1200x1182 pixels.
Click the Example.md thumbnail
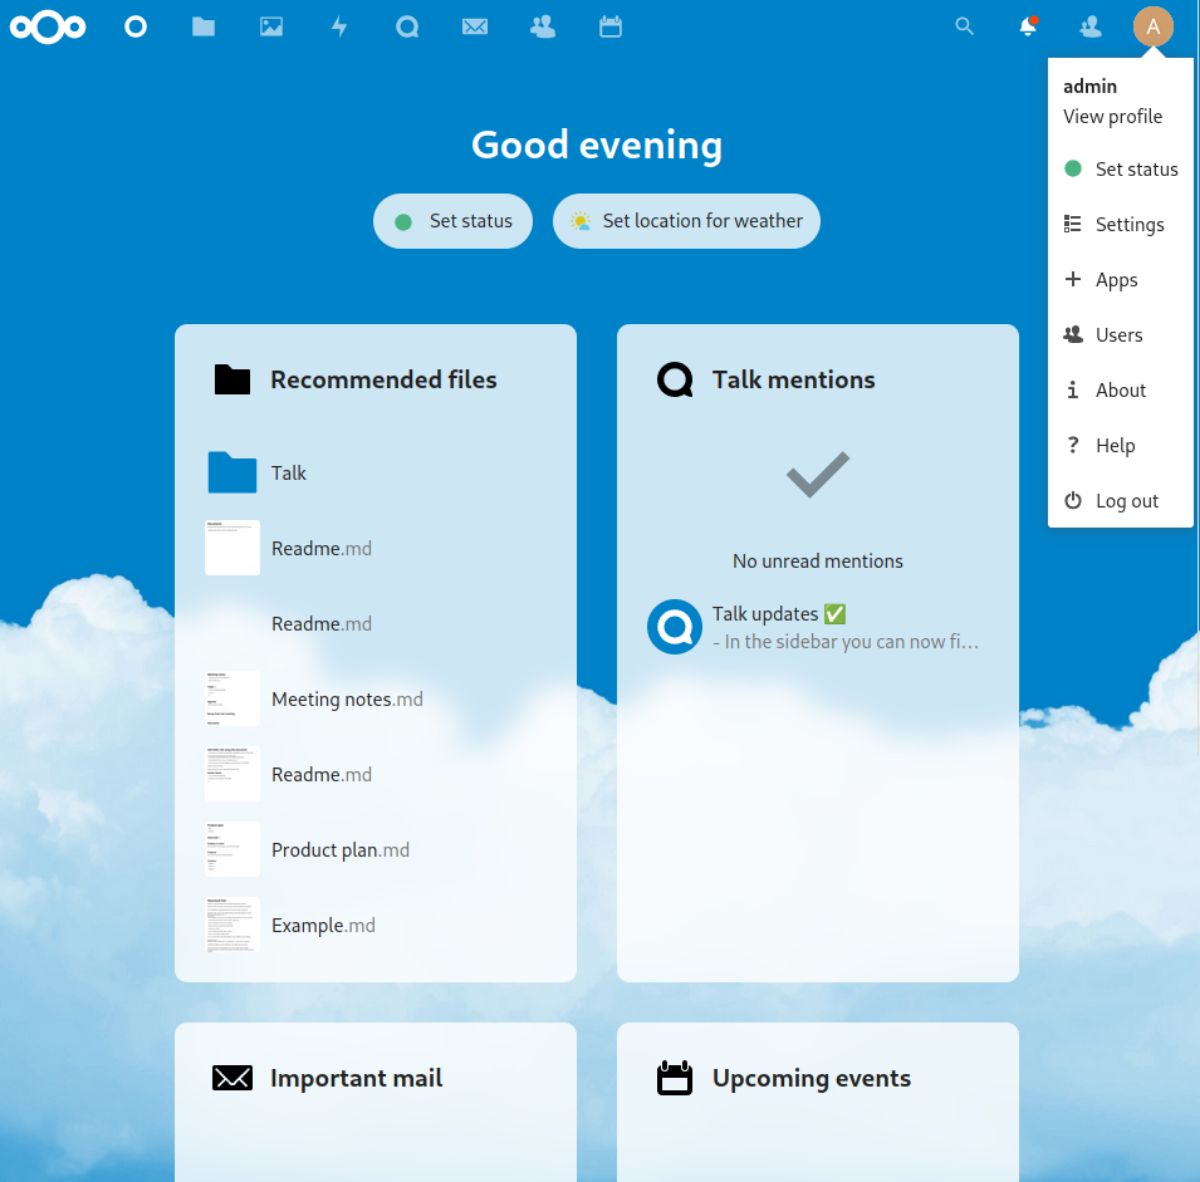(x=232, y=925)
